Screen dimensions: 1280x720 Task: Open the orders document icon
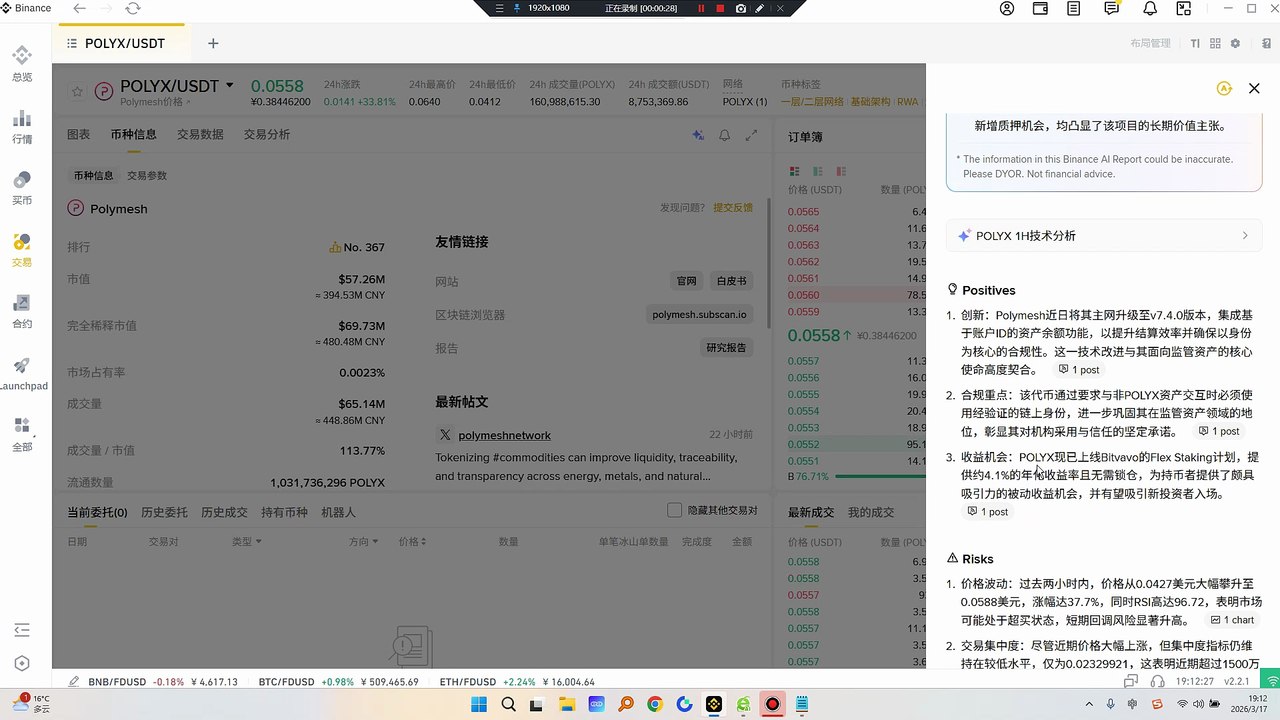1074,8
